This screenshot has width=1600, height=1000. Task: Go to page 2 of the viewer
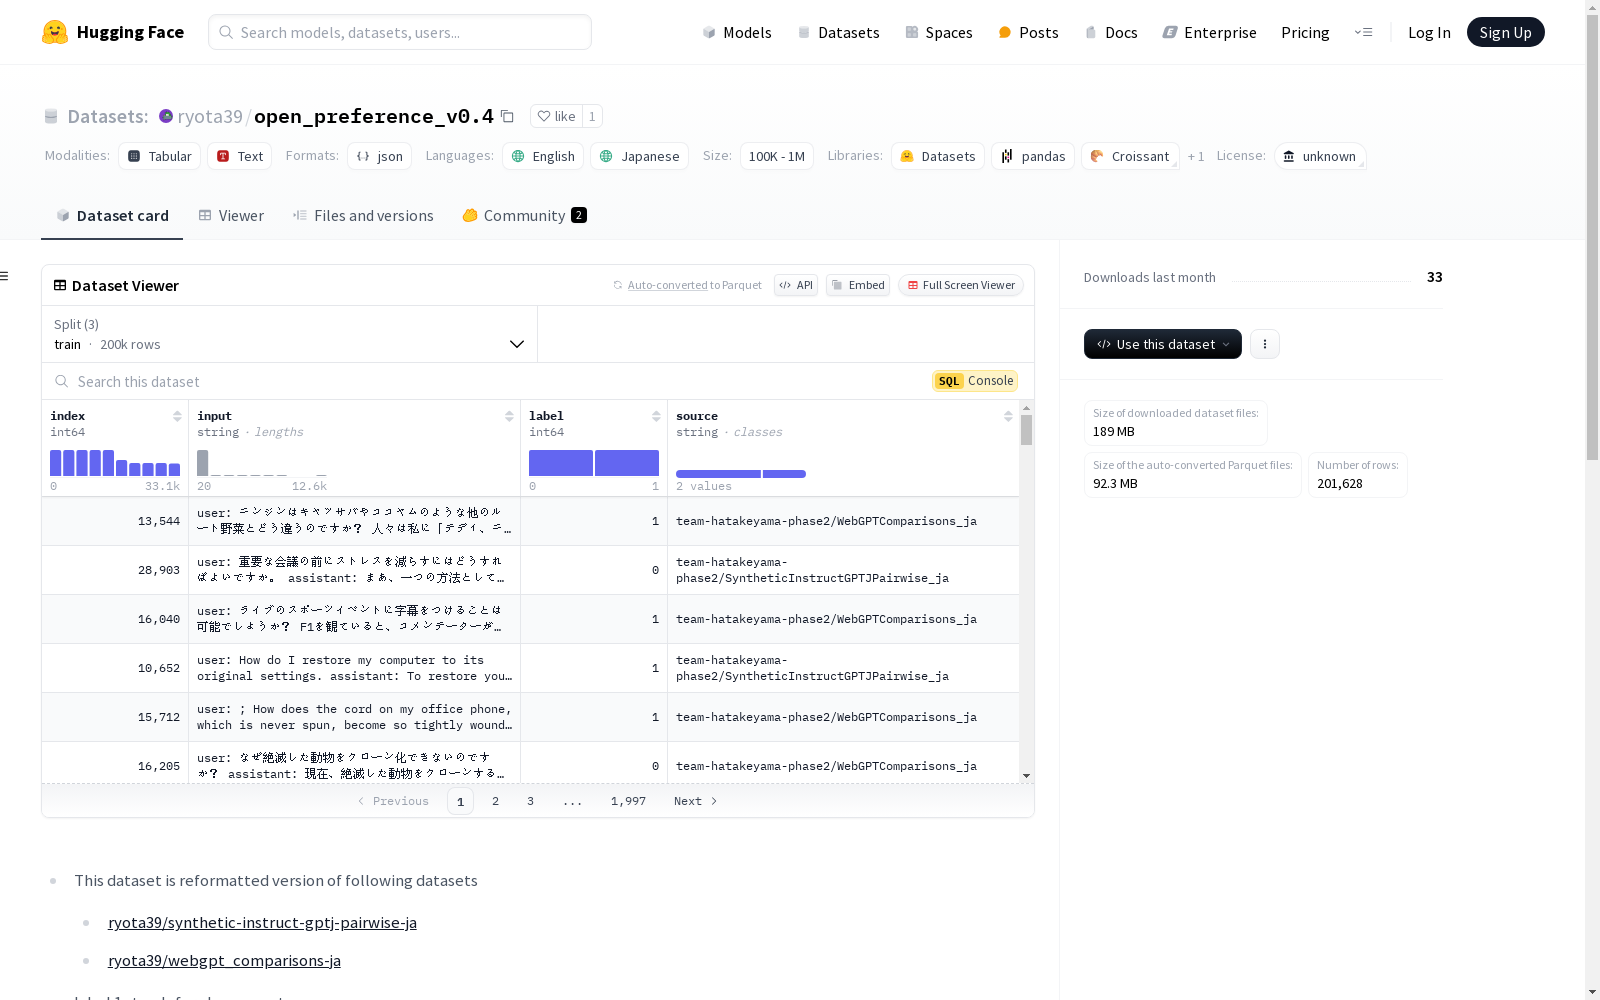point(495,801)
